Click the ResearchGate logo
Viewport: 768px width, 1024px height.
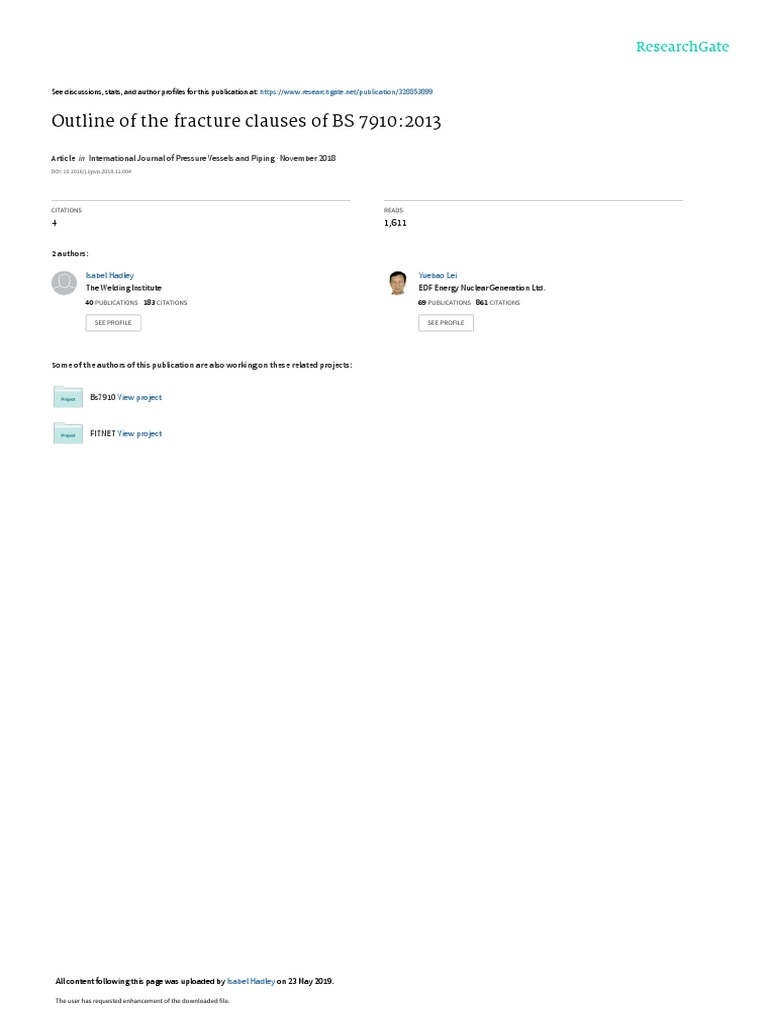coord(682,46)
